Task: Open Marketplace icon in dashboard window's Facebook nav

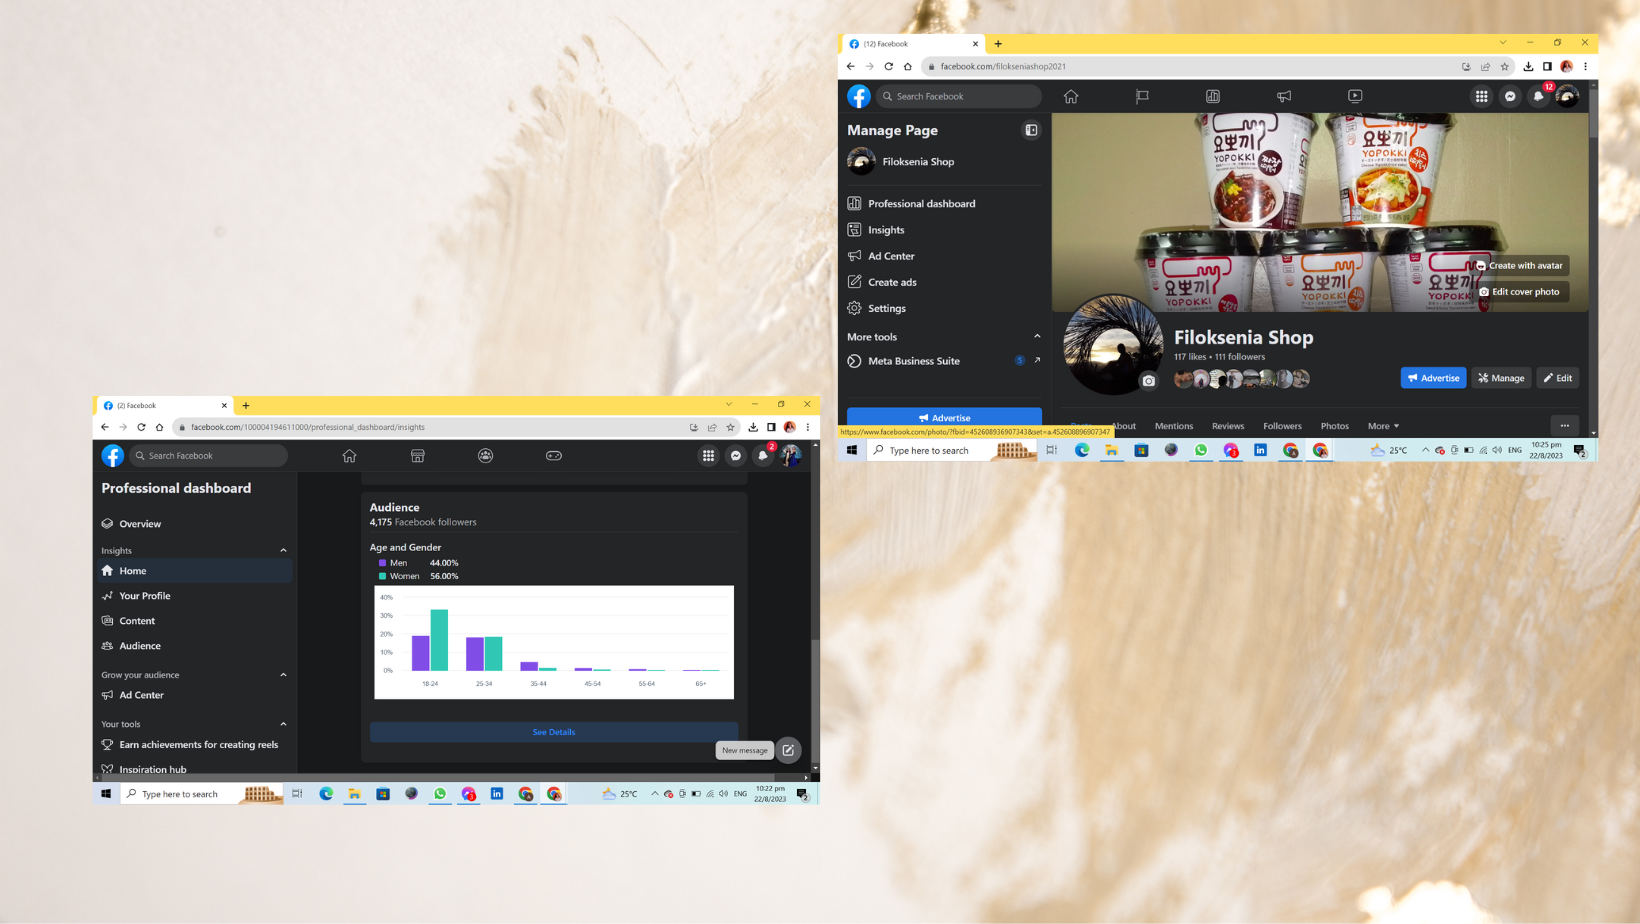Action: 418,456
